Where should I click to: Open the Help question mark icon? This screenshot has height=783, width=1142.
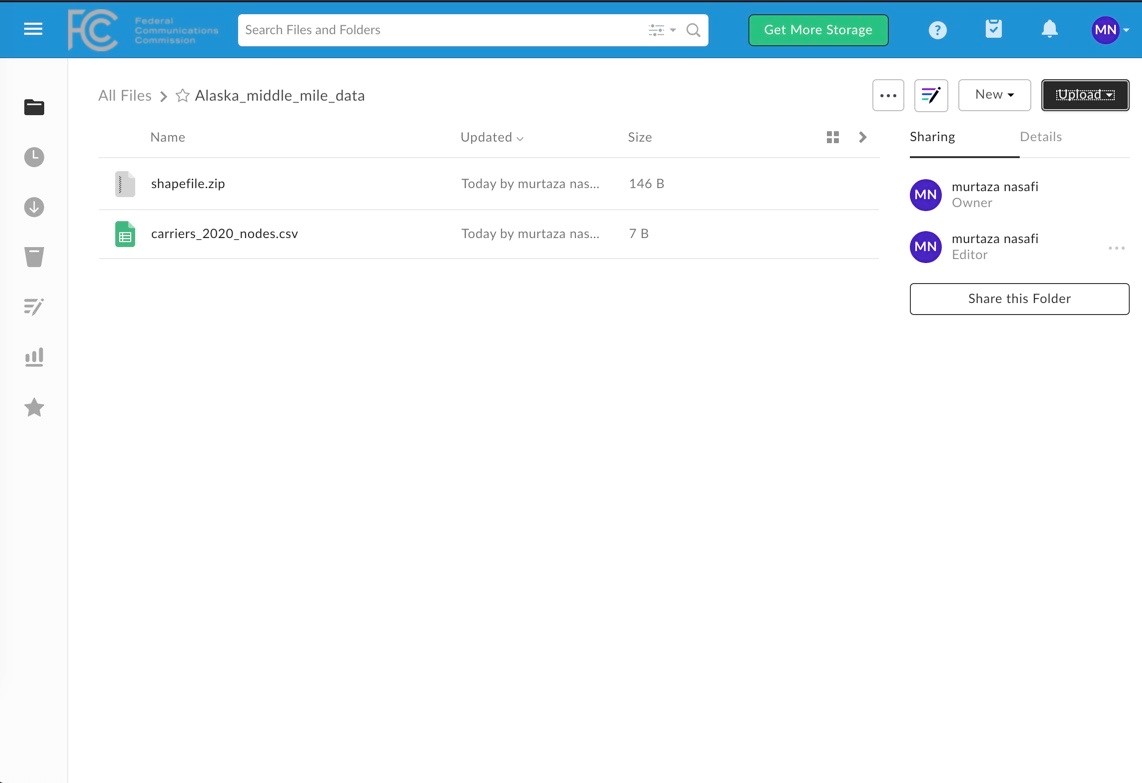[x=937, y=30]
